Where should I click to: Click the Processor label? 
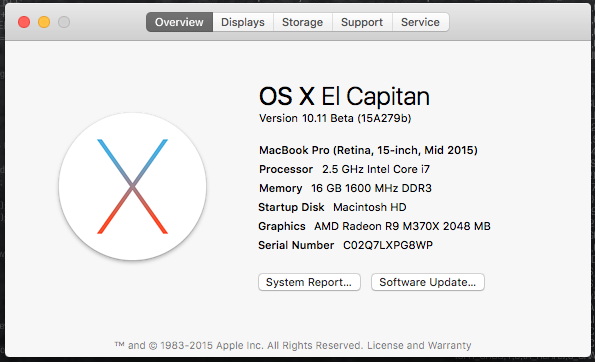coord(286,169)
